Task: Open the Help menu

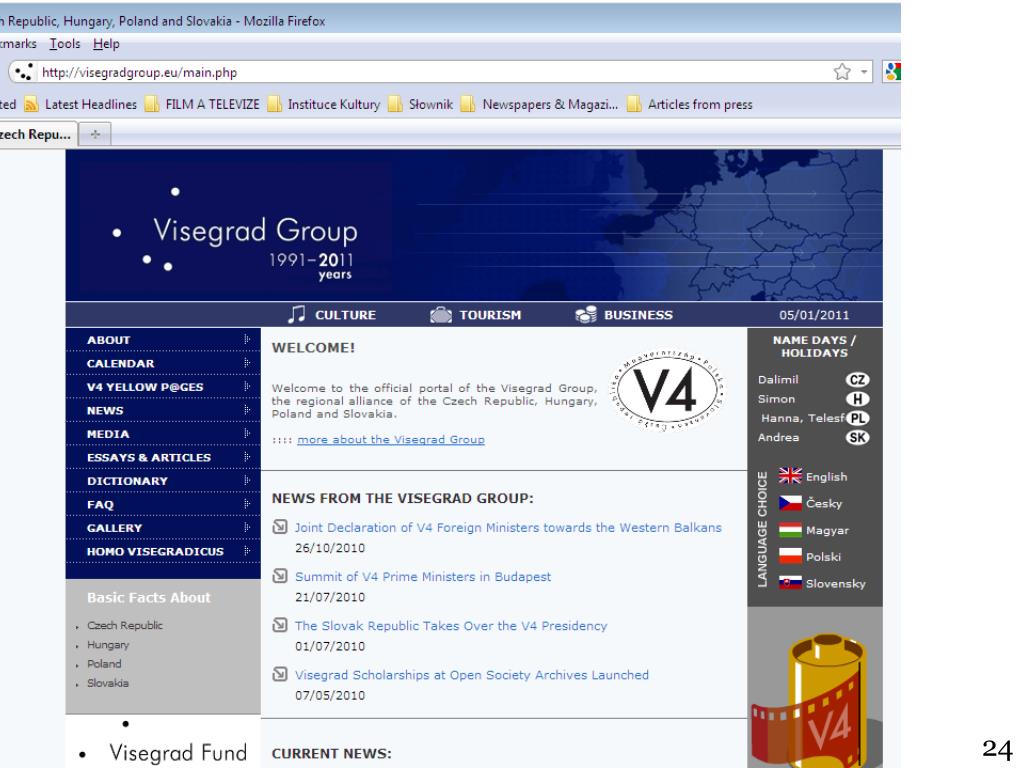Action: point(106,44)
